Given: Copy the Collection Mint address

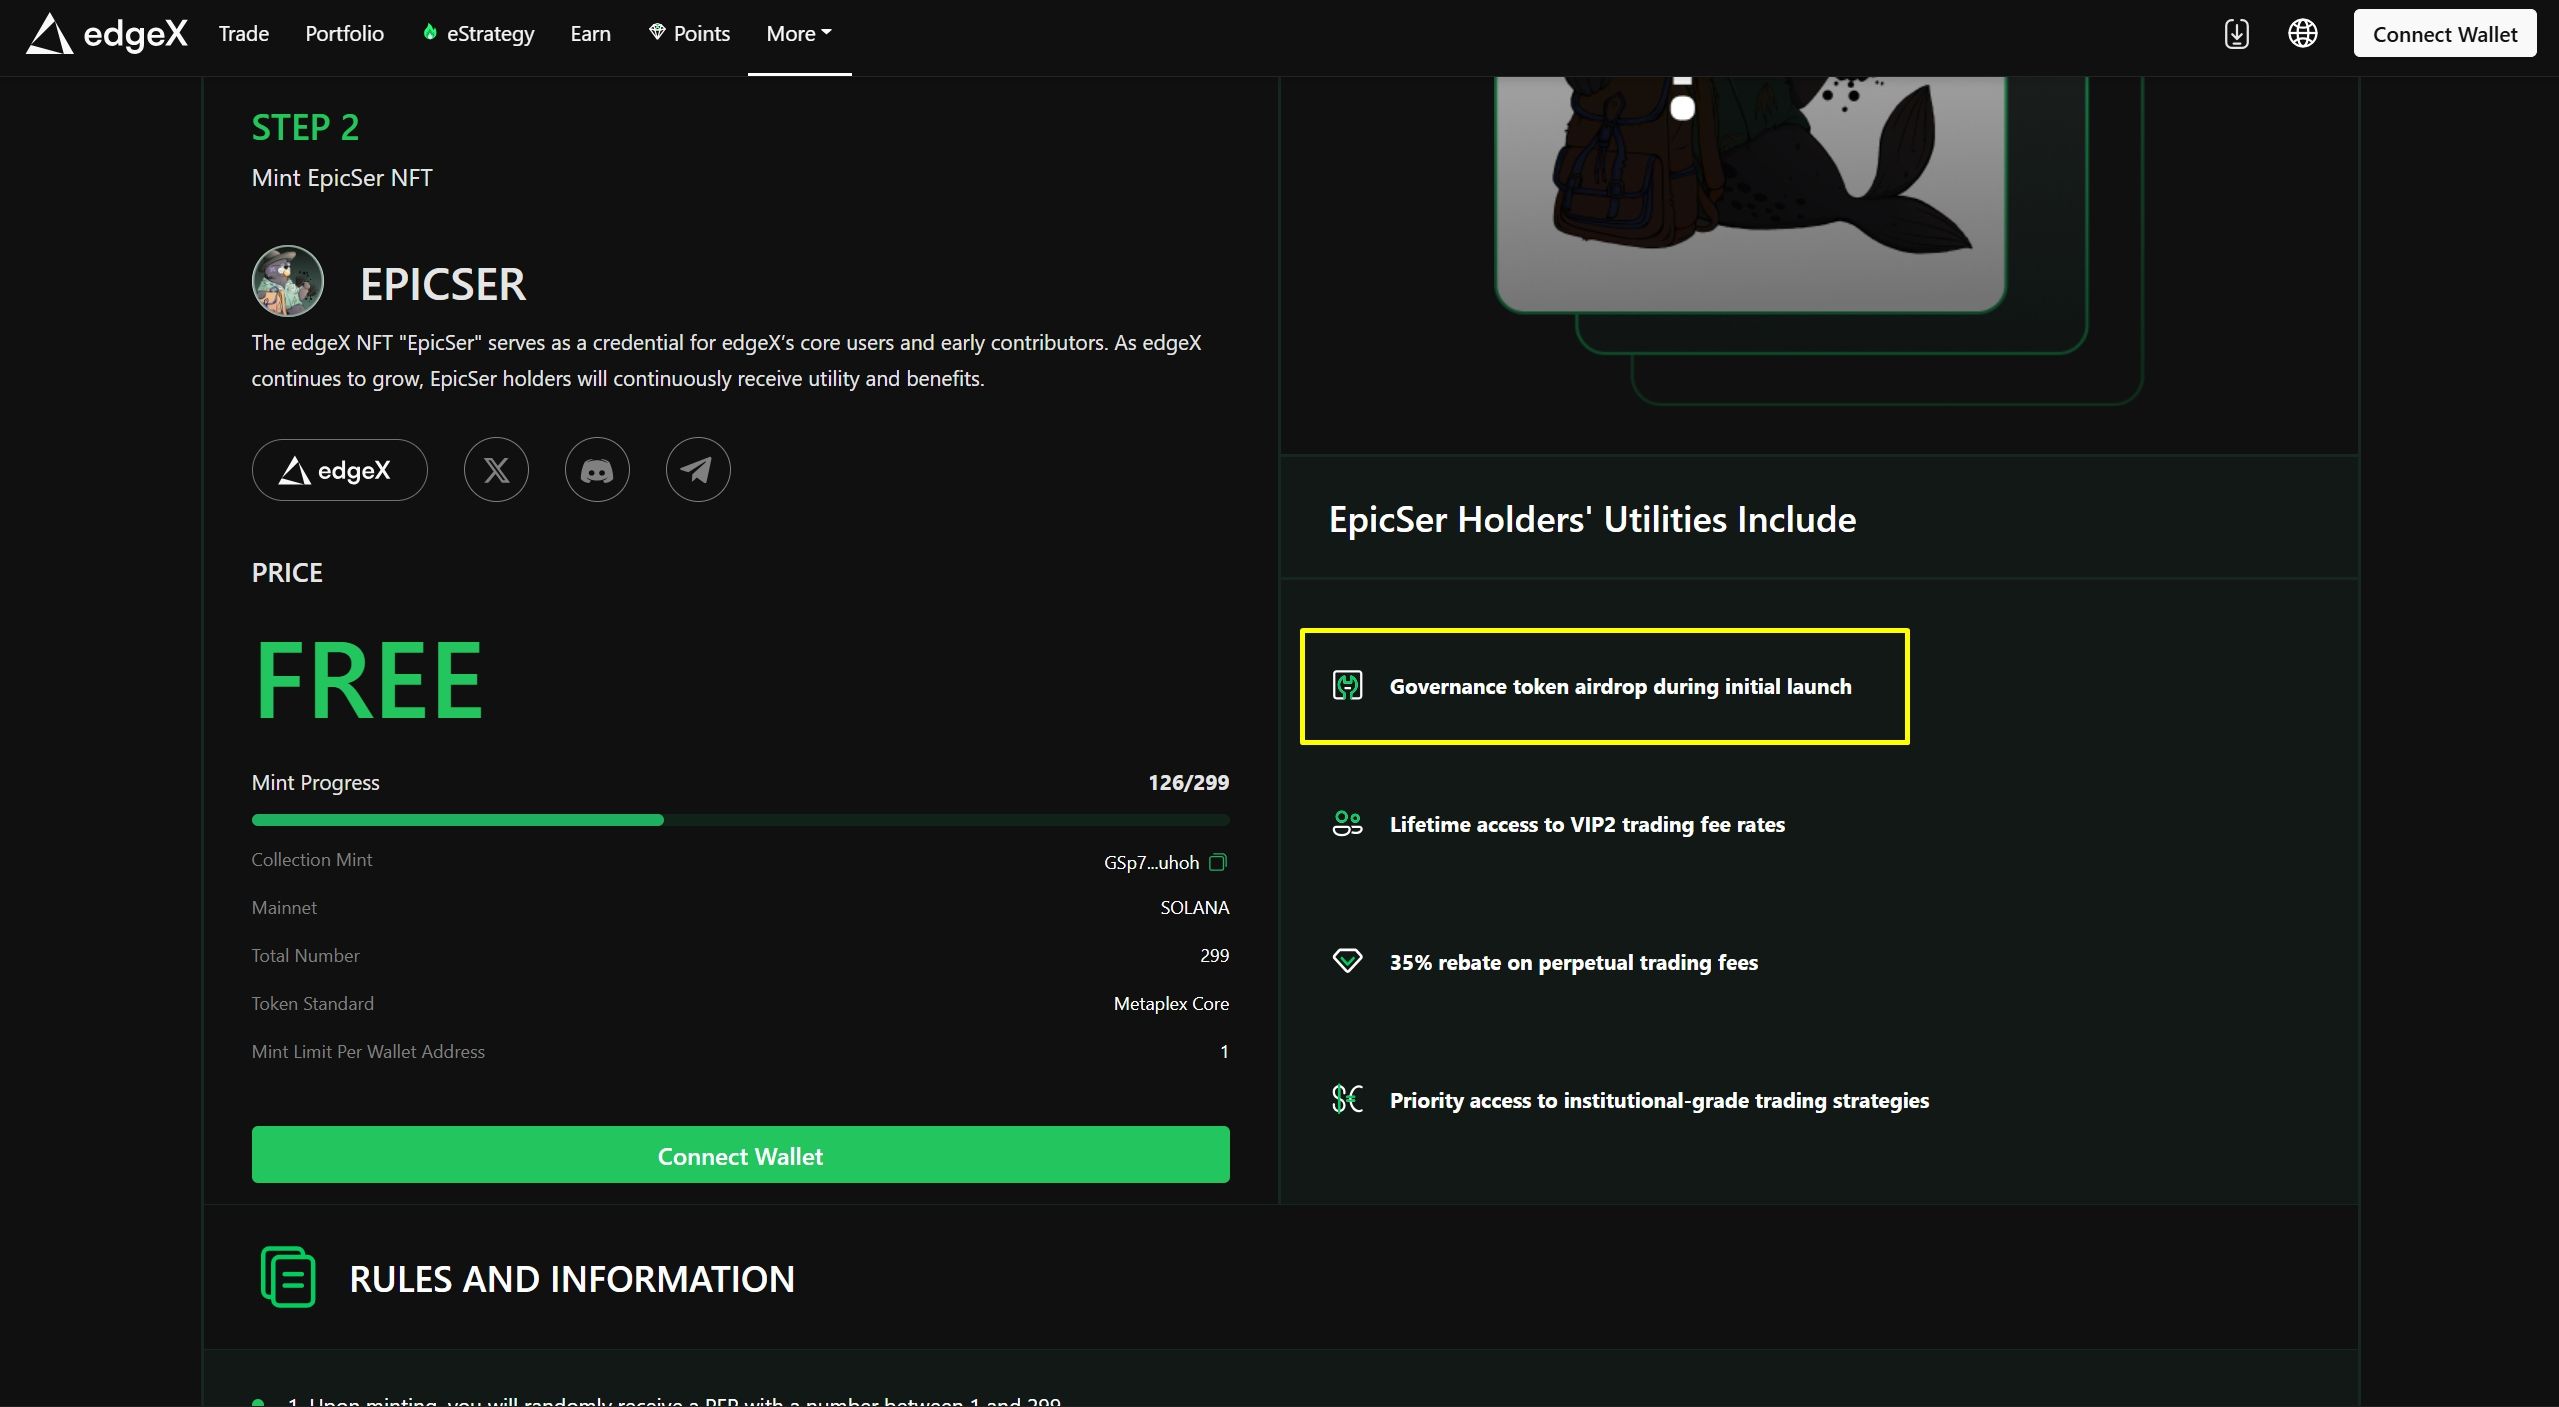Looking at the screenshot, I should tap(1217, 862).
